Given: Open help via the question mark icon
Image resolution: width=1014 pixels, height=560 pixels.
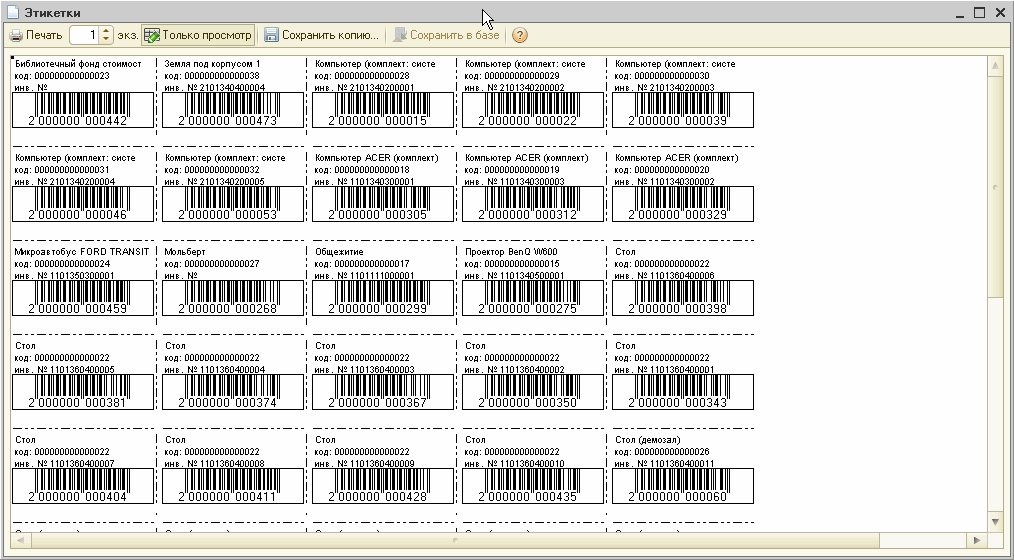Looking at the screenshot, I should (x=520, y=36).
